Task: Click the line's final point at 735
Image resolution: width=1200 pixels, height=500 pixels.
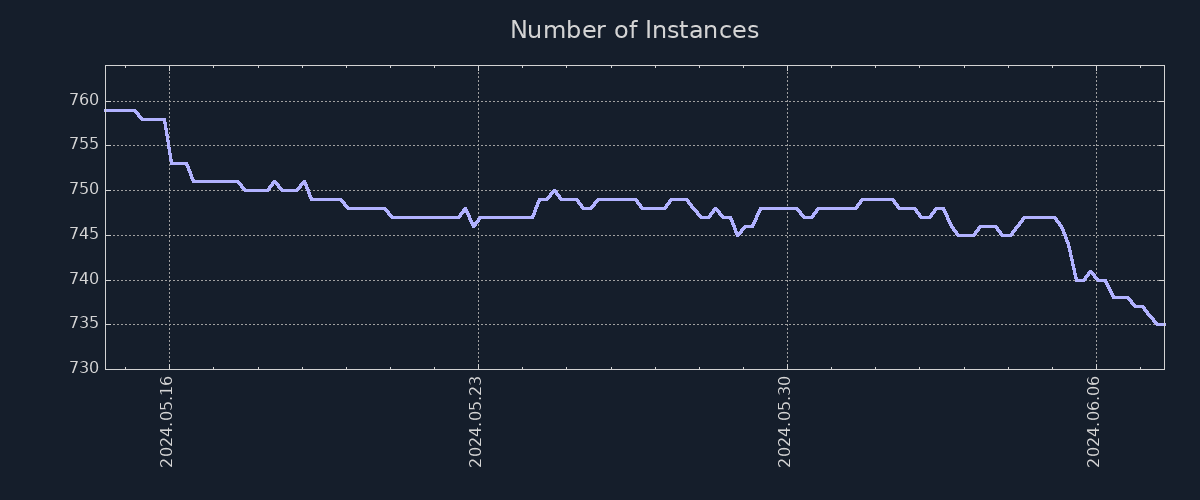Action: [1162, 324]
